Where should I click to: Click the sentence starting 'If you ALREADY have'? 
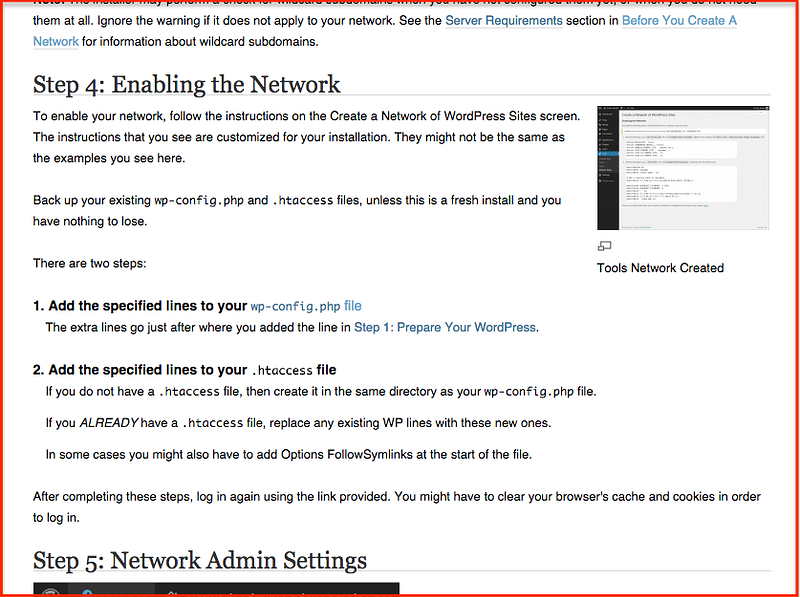(x=298, y=423)
